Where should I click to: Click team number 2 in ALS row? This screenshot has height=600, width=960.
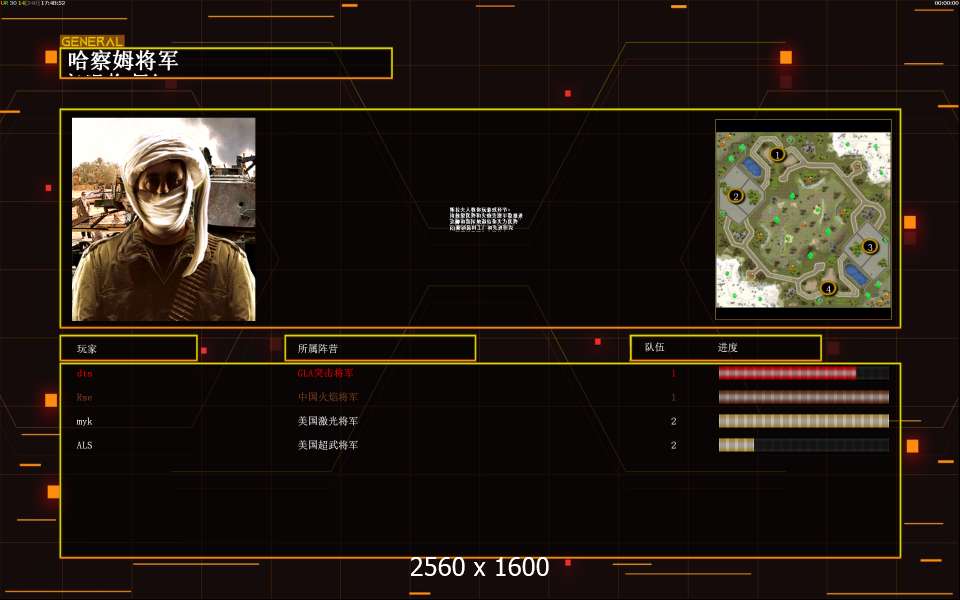click(673, 445)
